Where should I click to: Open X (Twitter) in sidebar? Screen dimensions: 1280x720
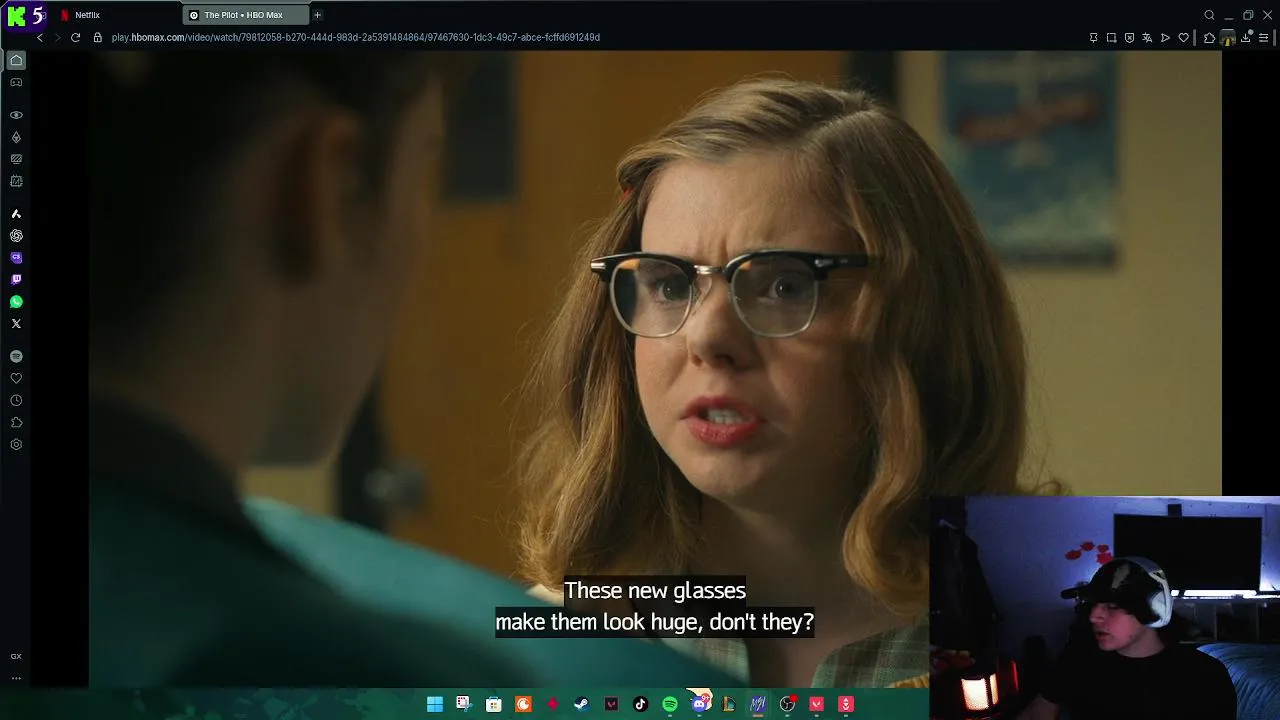pyautogui.click(x=16, y=324)
